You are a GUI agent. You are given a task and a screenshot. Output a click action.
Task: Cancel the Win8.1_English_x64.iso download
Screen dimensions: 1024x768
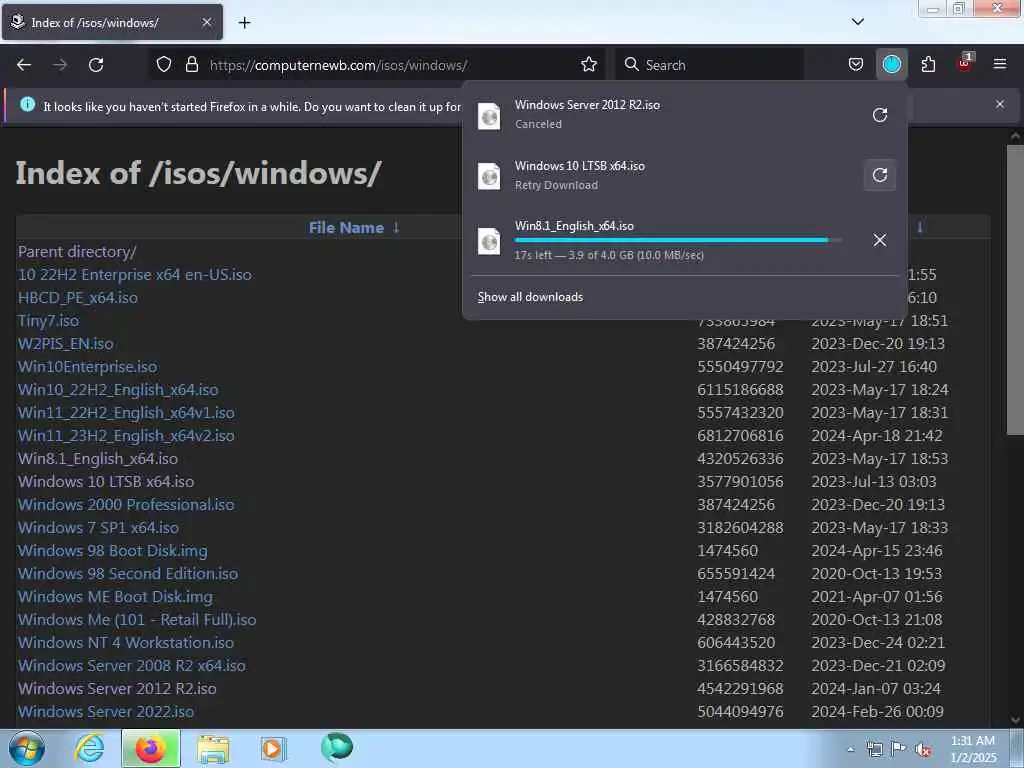[x=880, y=240]
